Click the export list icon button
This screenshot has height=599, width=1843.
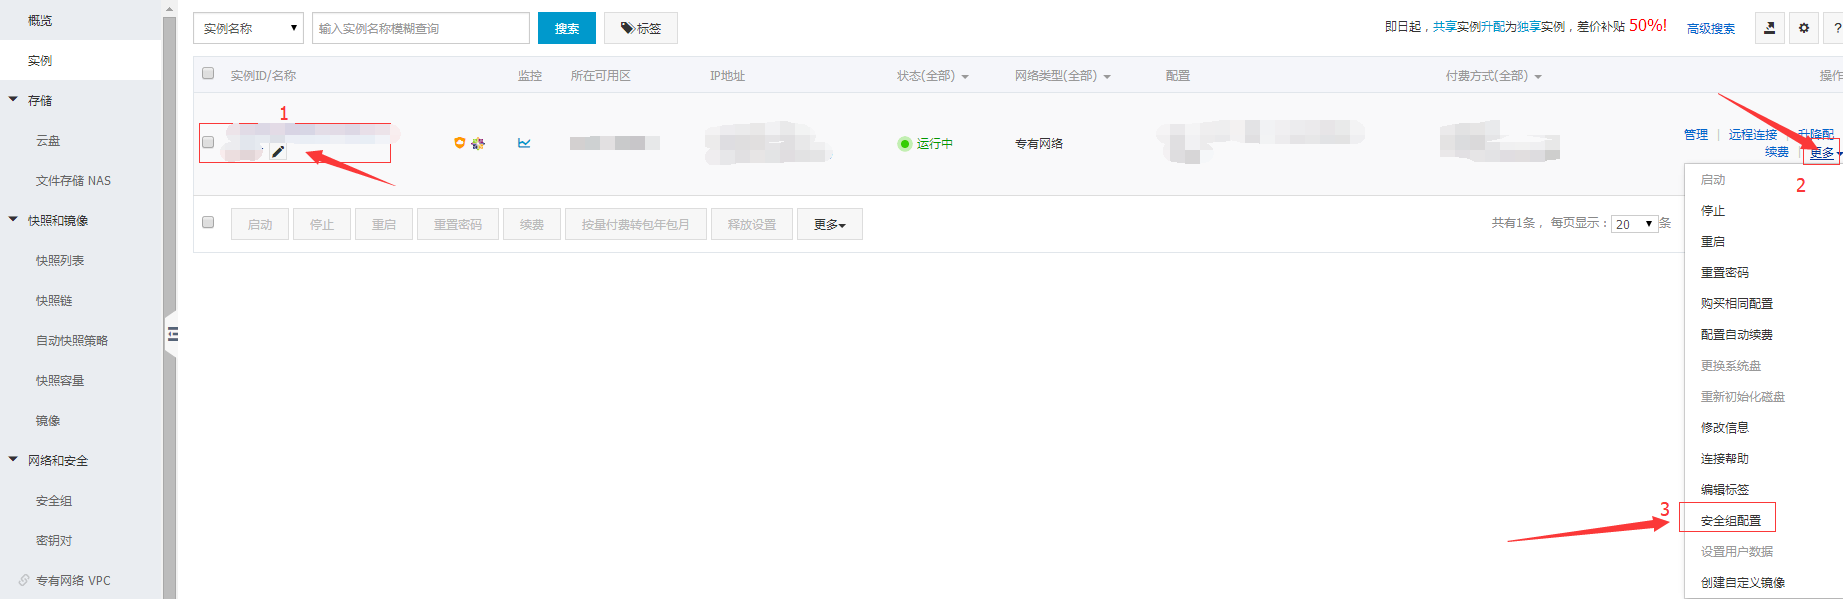(1769, 28)
